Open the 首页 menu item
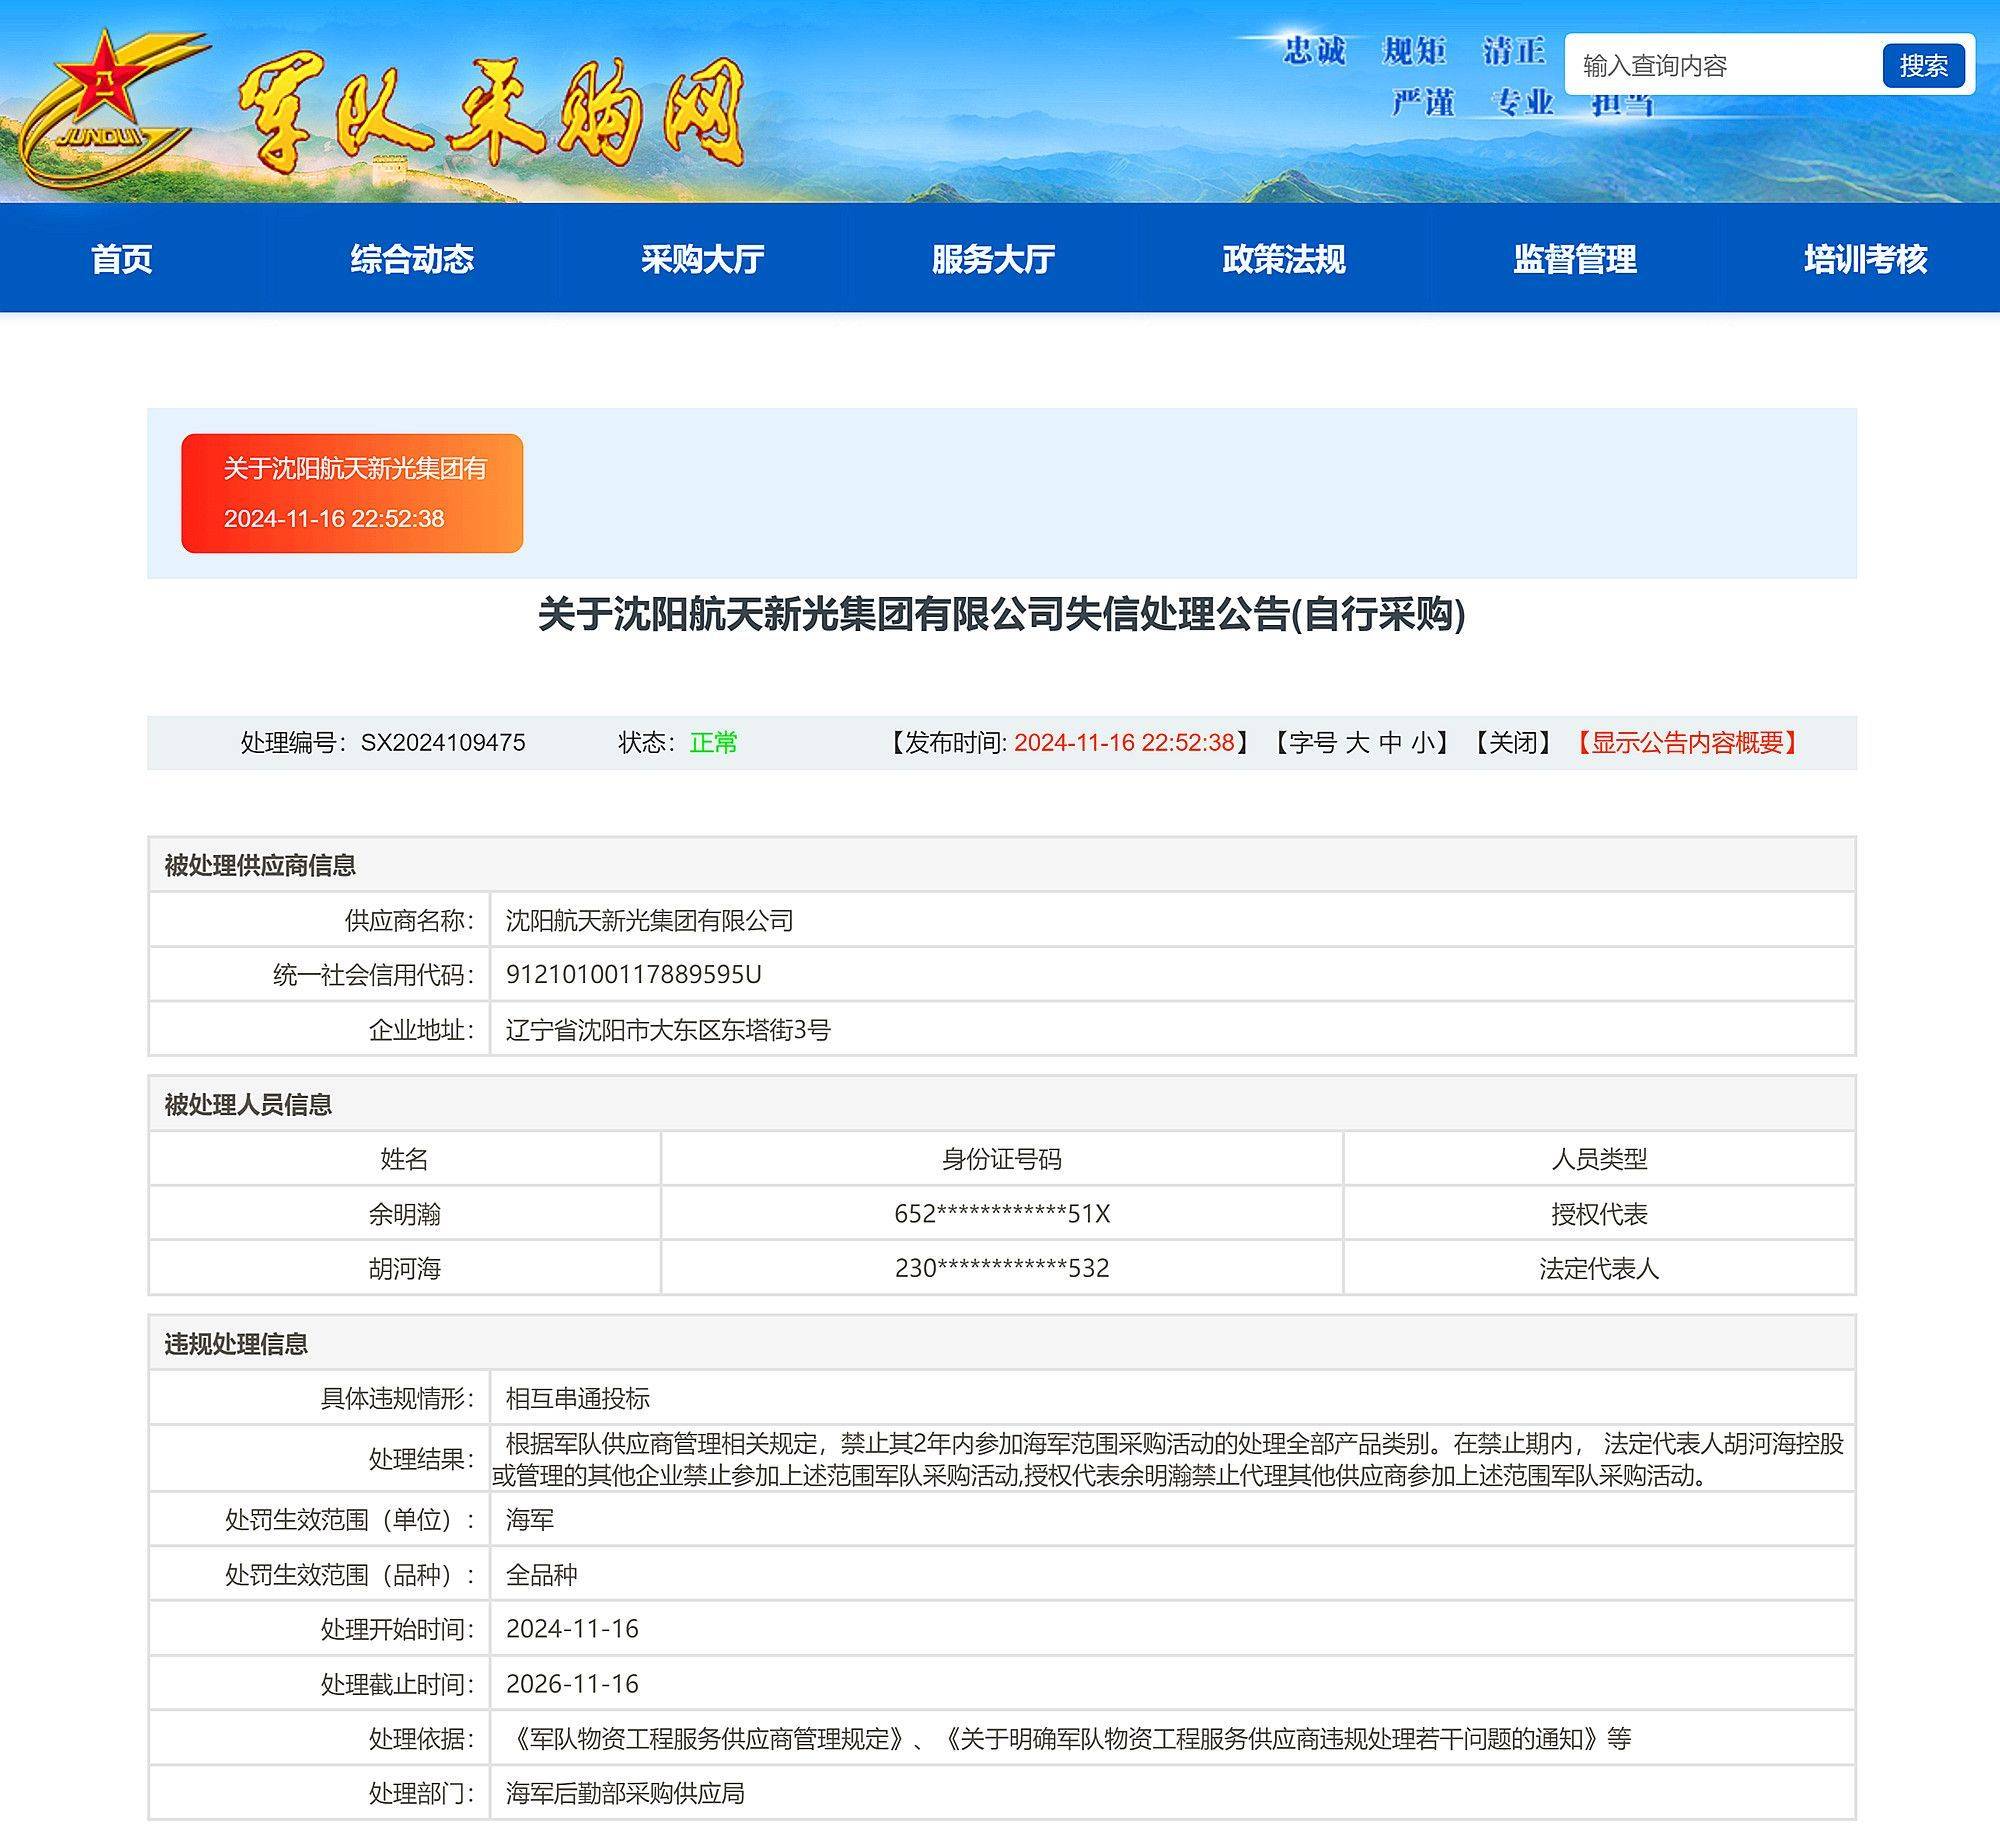This screenshot has height=1838, width=2000. (x=122, y=260)
